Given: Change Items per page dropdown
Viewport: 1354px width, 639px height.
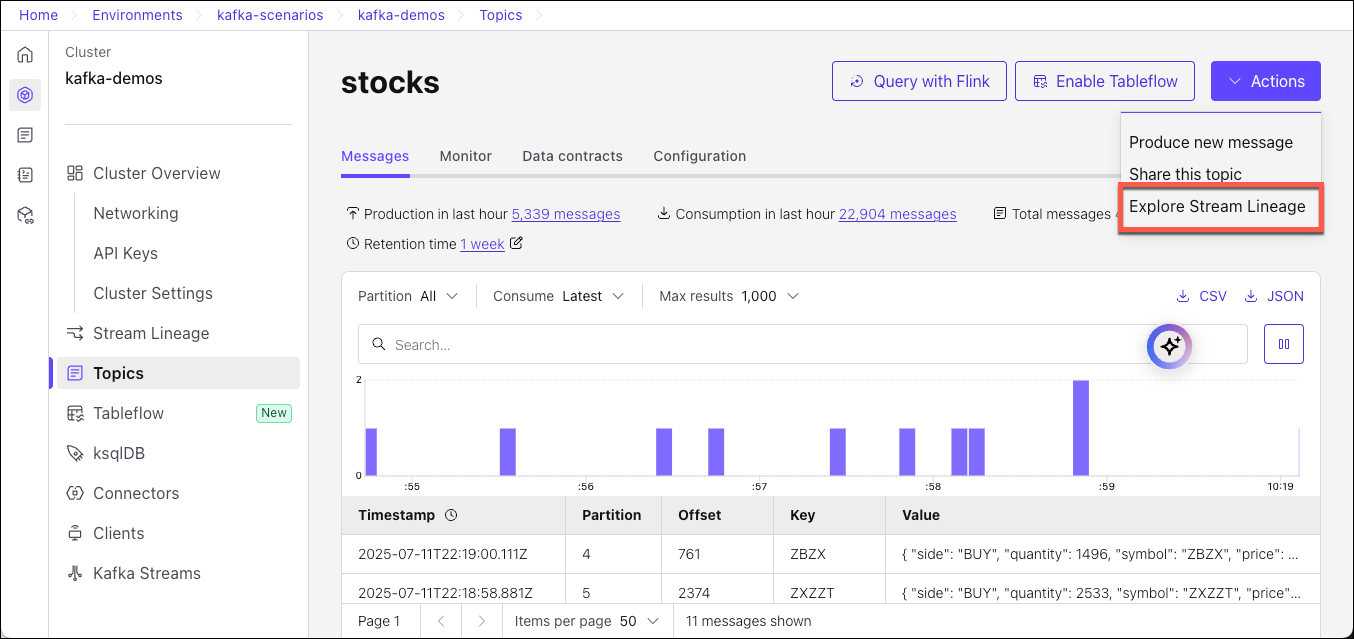Looking at the screenshot, I should point(640,621).
